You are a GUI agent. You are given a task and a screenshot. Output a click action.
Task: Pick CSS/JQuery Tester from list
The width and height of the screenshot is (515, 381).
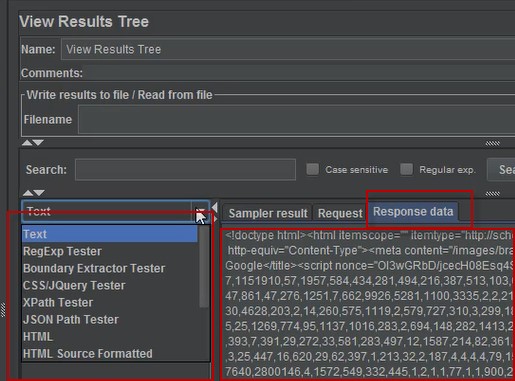point(110,285)
